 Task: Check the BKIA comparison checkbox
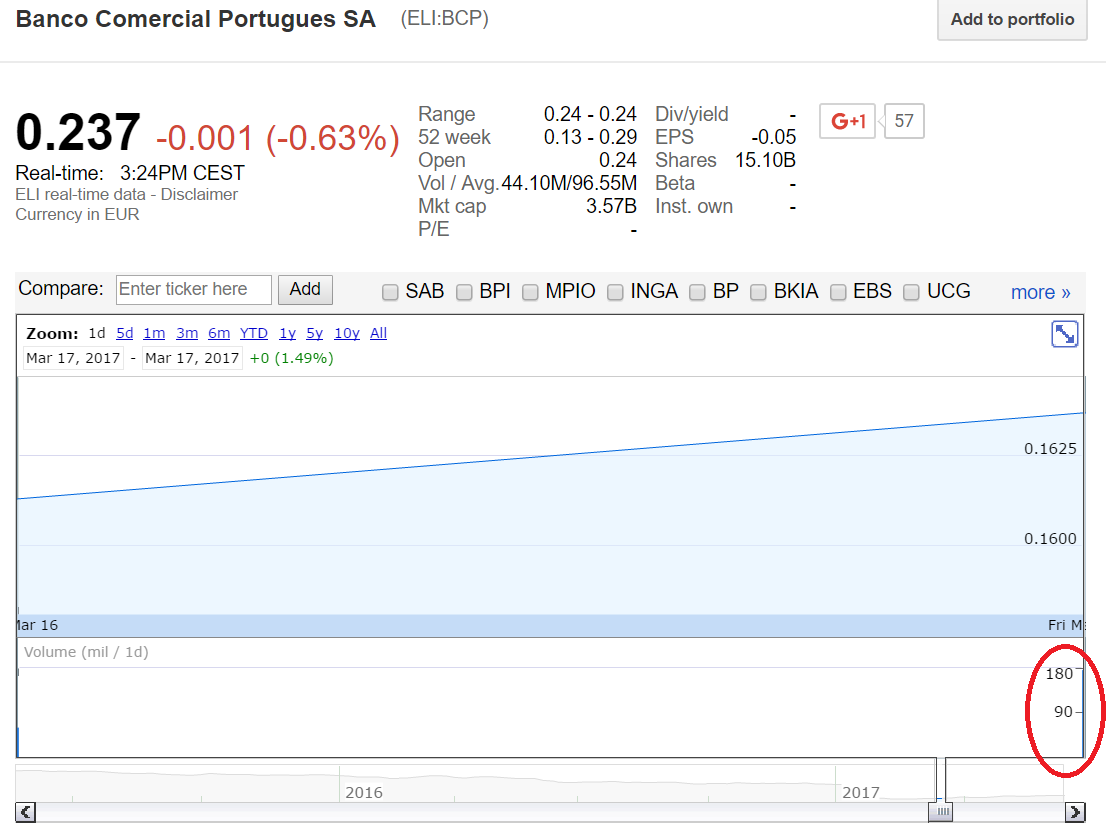coord(758,292)
